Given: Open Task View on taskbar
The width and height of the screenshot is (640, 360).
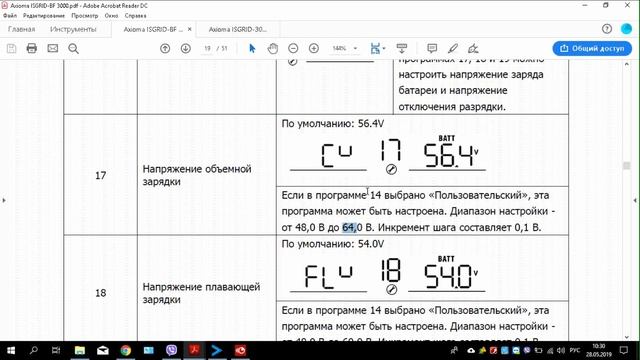Looking at the screenshot, I should point(56,351).
